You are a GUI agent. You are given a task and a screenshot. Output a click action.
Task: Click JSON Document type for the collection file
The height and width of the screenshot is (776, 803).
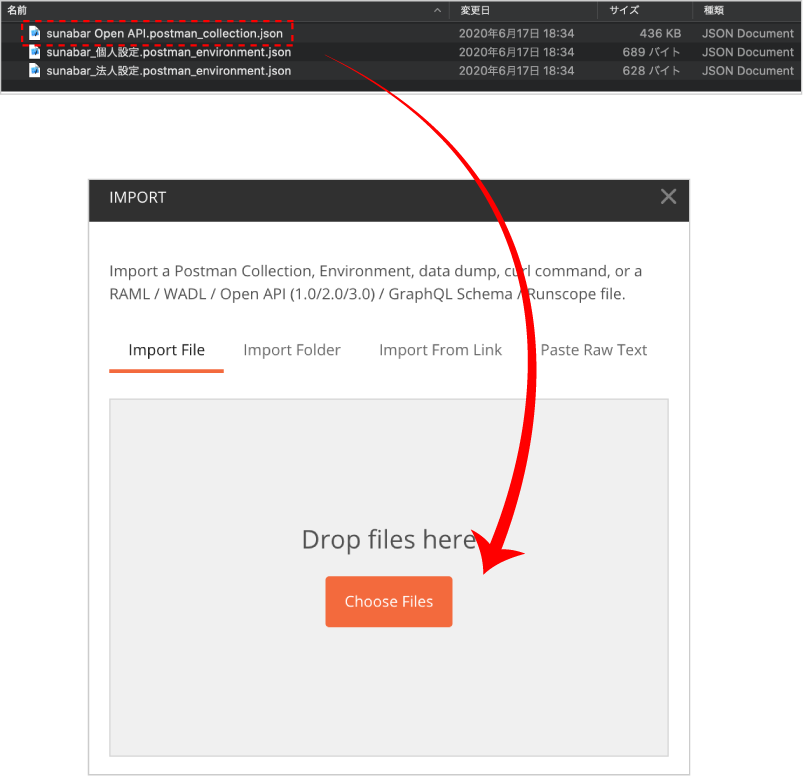pos(748,33)
